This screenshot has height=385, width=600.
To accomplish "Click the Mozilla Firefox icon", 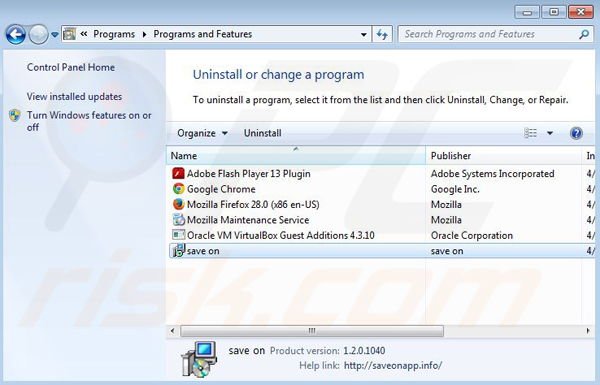I will [178, 204].
